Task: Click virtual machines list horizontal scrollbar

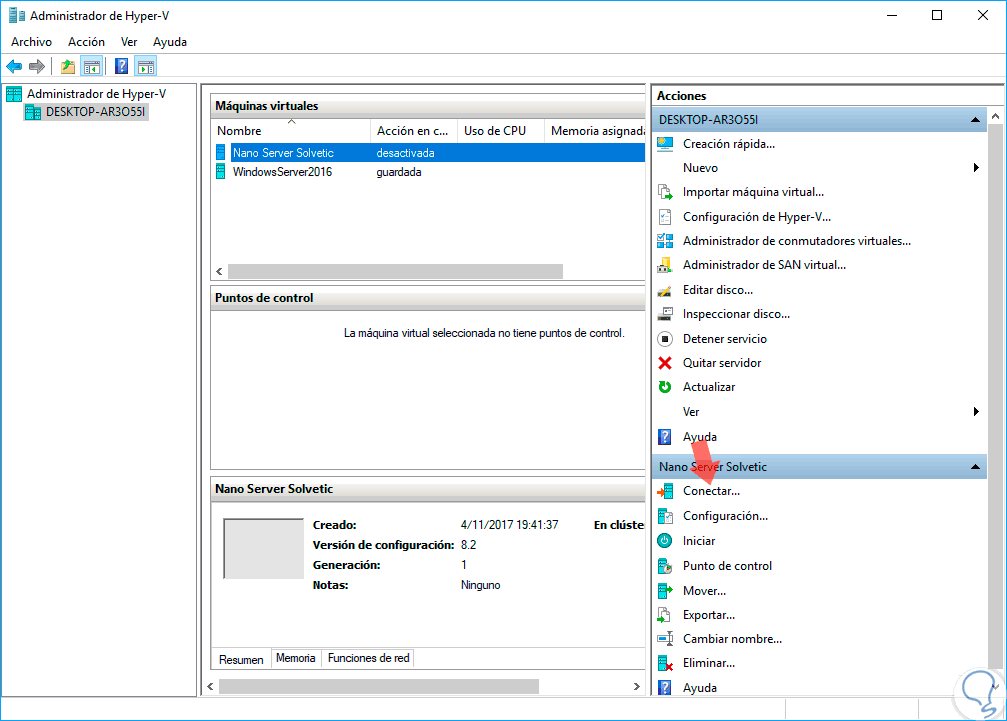Action: [395, 272]
